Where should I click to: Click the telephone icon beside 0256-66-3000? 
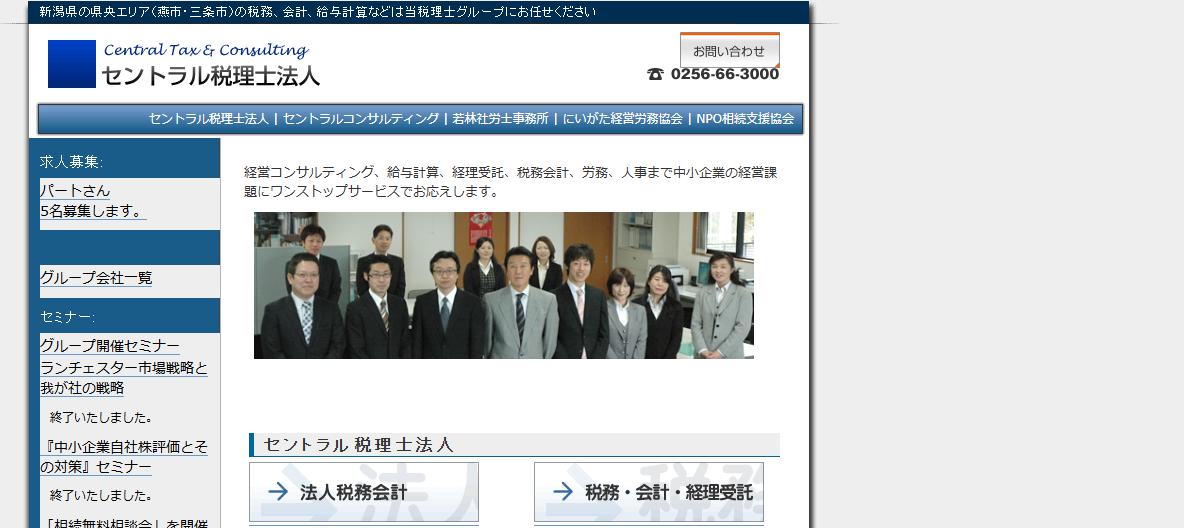(x=655, y=74)
